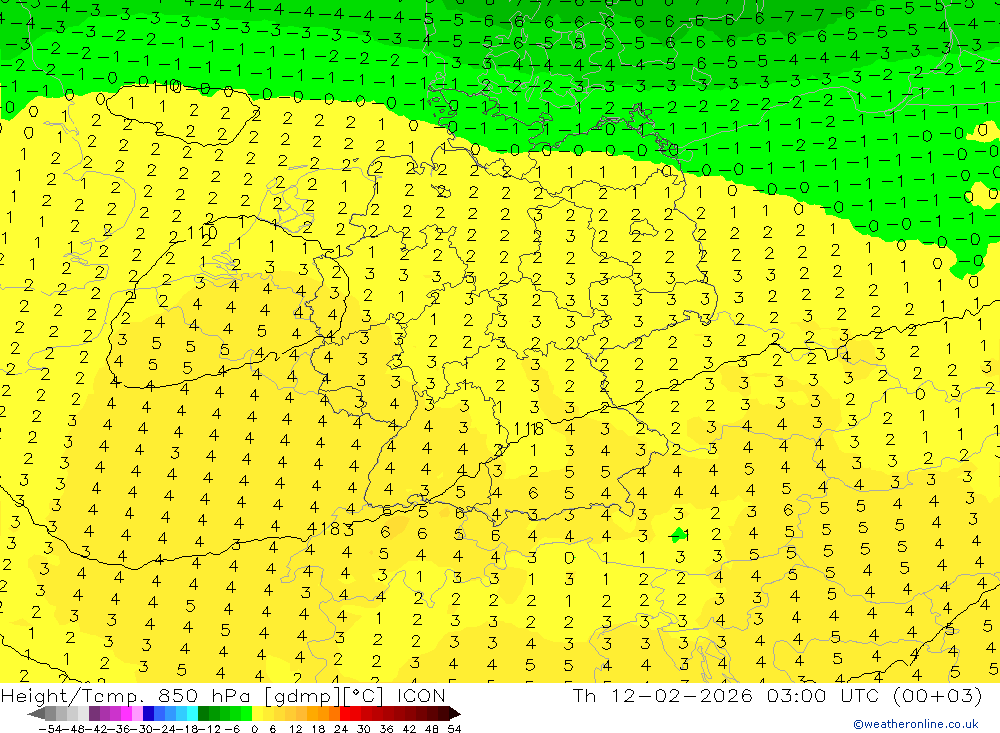Click the '110' contour label on the map
Viewport: 1000px width, 733px height.
[202, 233]
